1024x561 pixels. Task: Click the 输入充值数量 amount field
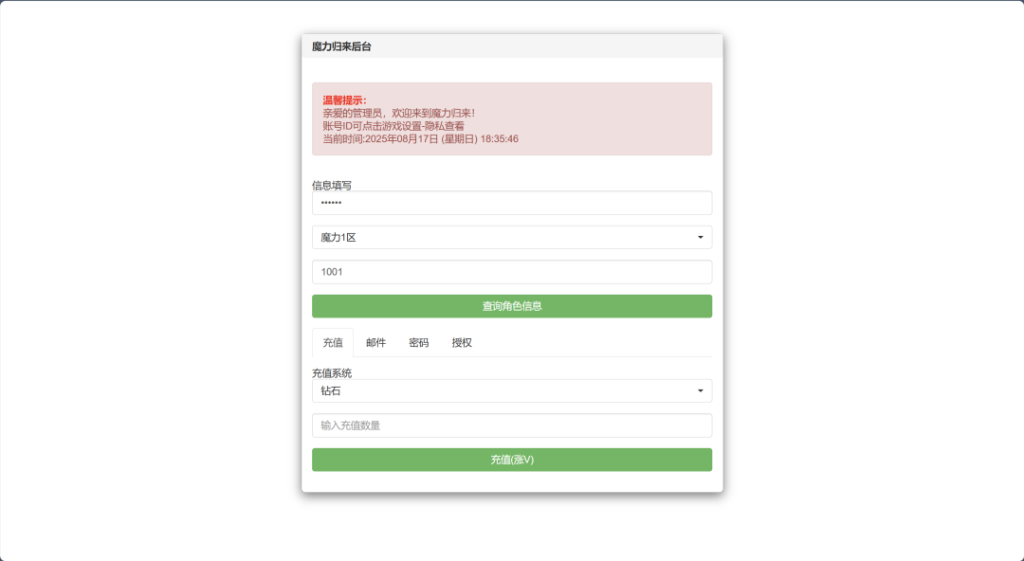point(511,426)
